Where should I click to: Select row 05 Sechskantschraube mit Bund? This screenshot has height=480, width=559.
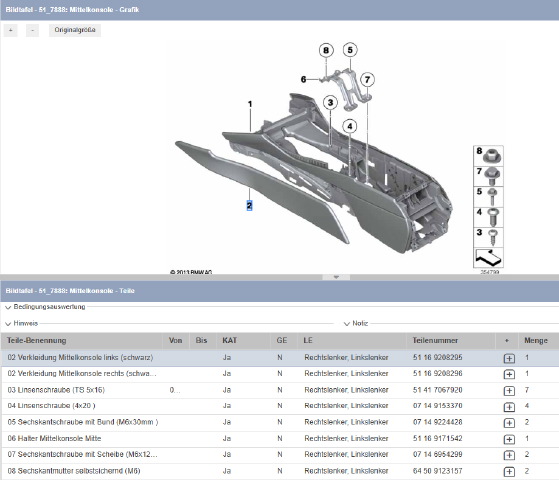click(x=280, y=423)
